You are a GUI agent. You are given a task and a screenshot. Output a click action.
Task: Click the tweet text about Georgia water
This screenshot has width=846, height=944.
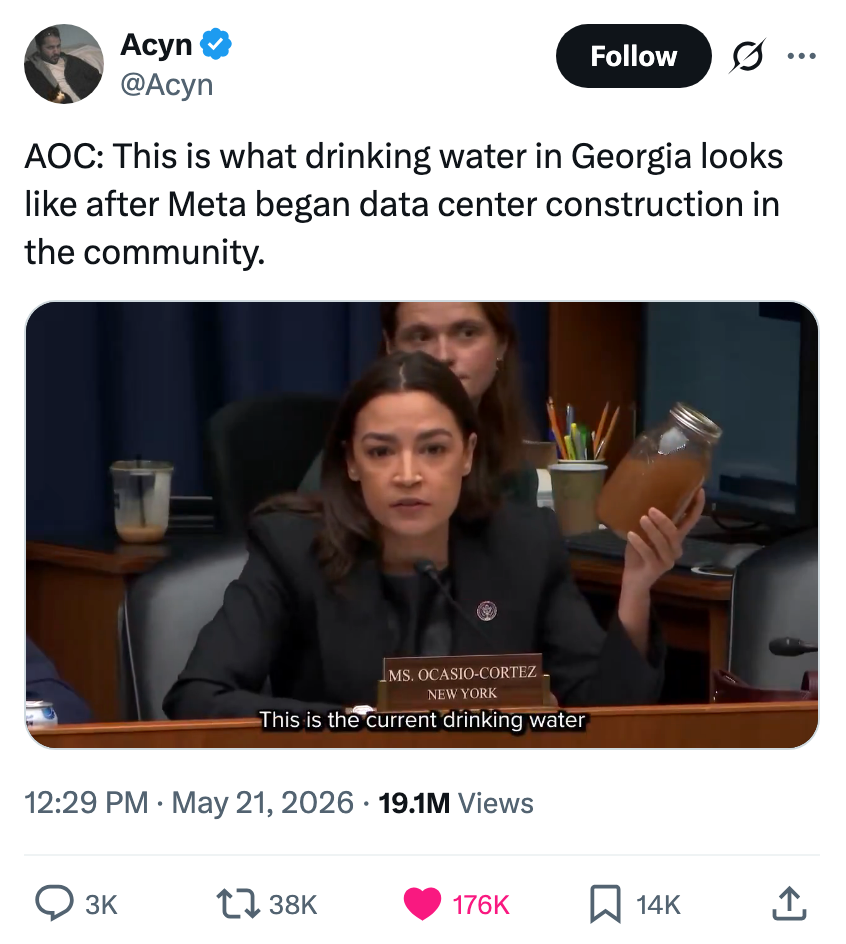tap(403, 204)
